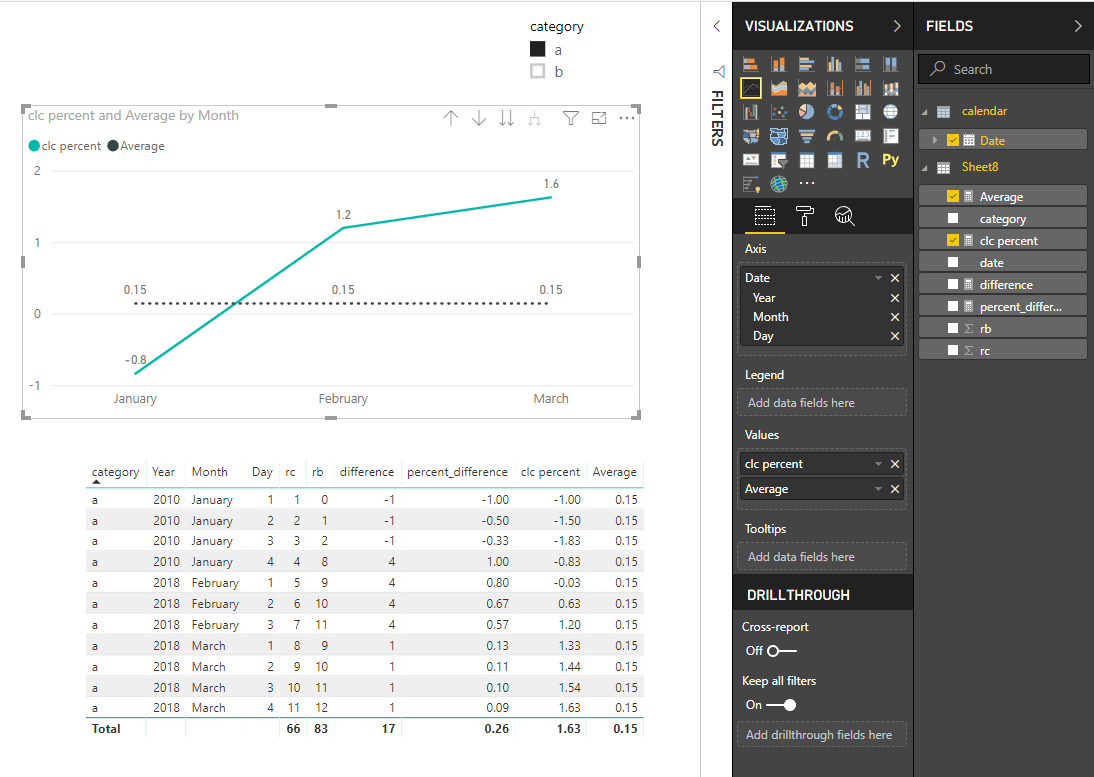
Task: Check the percent_differ... field checkbox
Action: (x=953, y=306)
